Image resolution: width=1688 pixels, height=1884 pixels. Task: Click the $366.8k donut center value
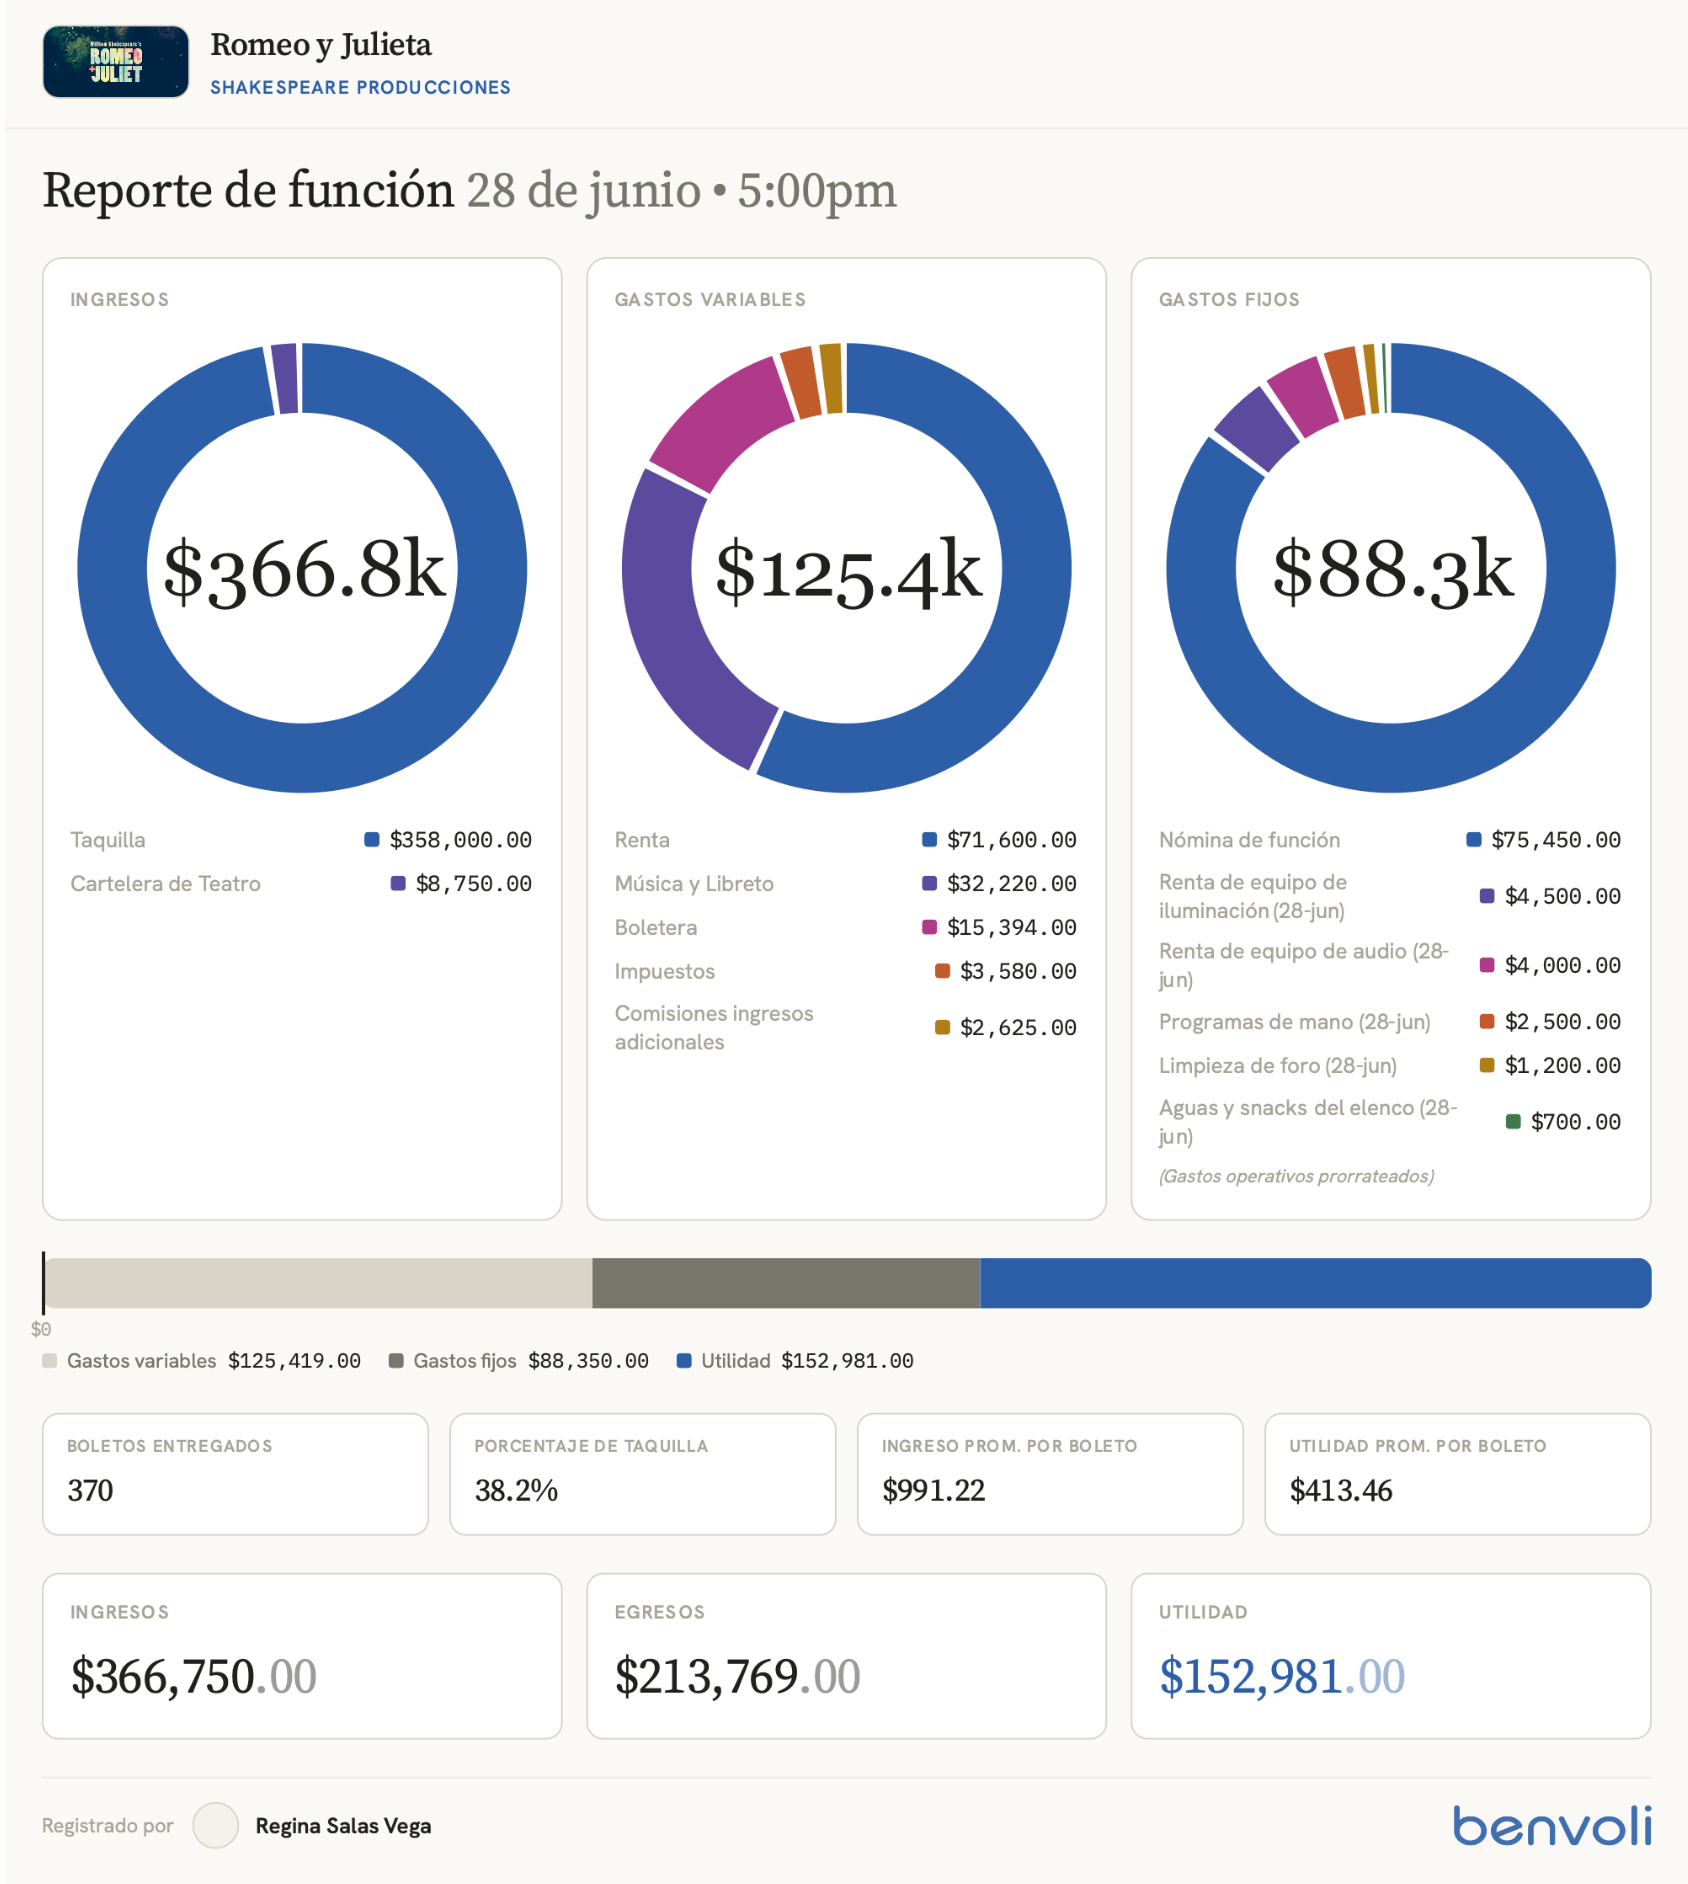(303, 570)
